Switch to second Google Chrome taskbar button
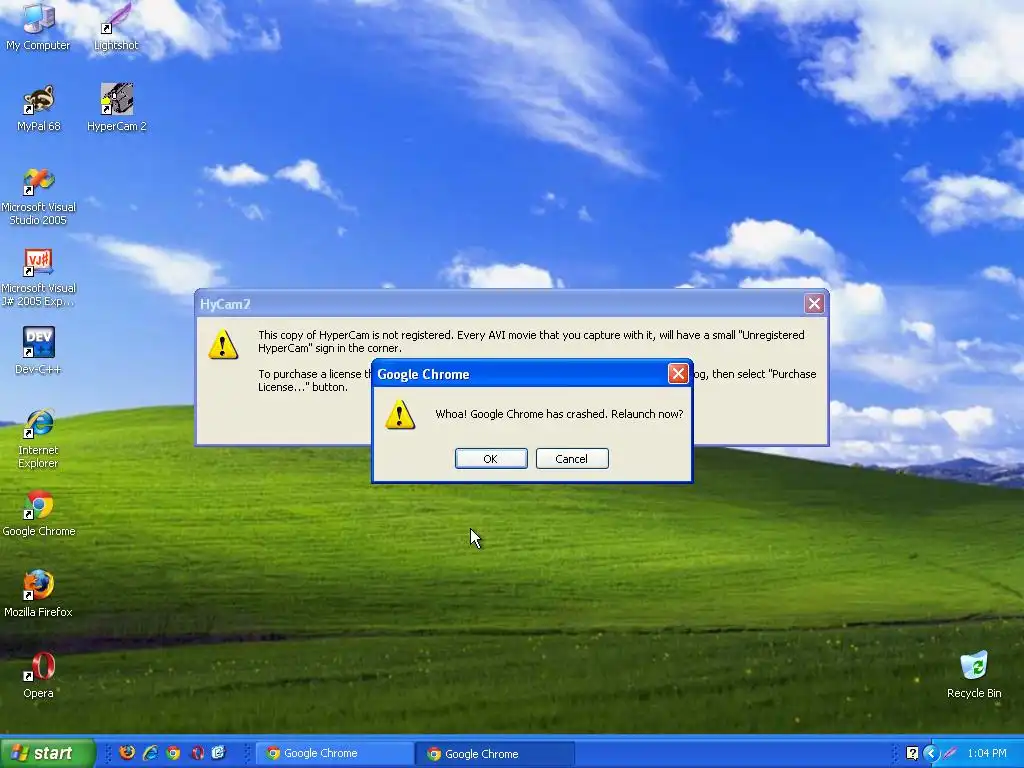 click(494, 754)
